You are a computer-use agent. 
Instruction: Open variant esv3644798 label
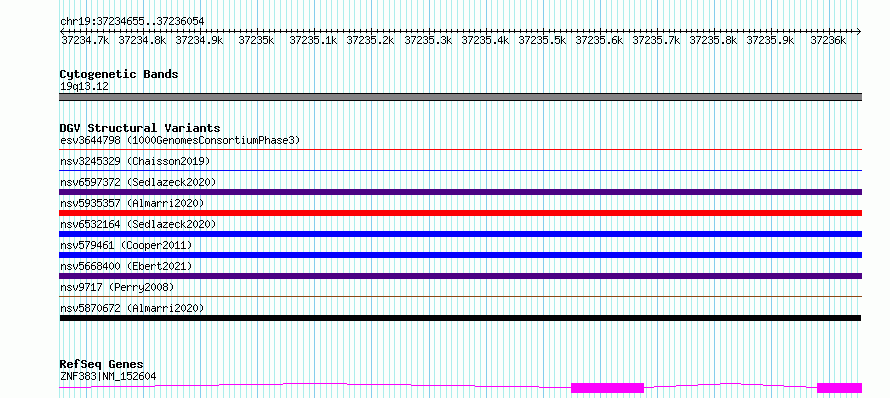180,140
